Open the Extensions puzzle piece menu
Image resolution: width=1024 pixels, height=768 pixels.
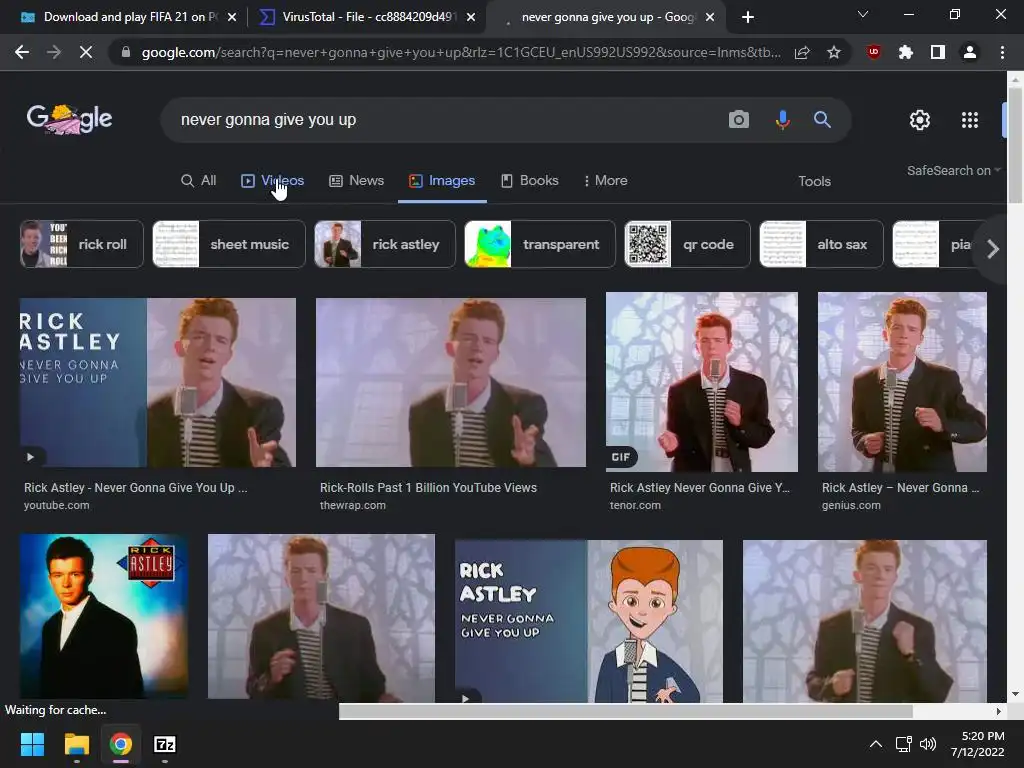point(905,52)
